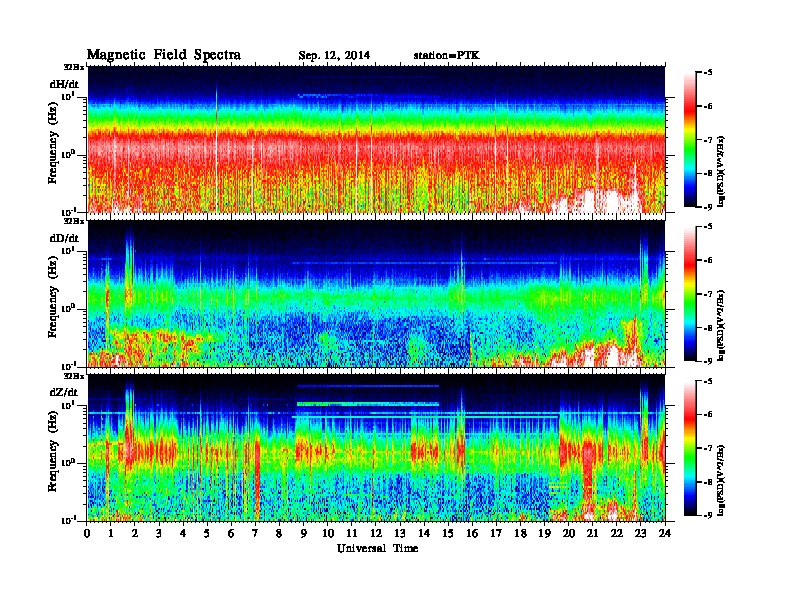Image resolution: width=792 pixels, height=612 pixels.
Task: Click the 10^1 frequency tick of dD/dt panel
Action: tap(68, 250)
